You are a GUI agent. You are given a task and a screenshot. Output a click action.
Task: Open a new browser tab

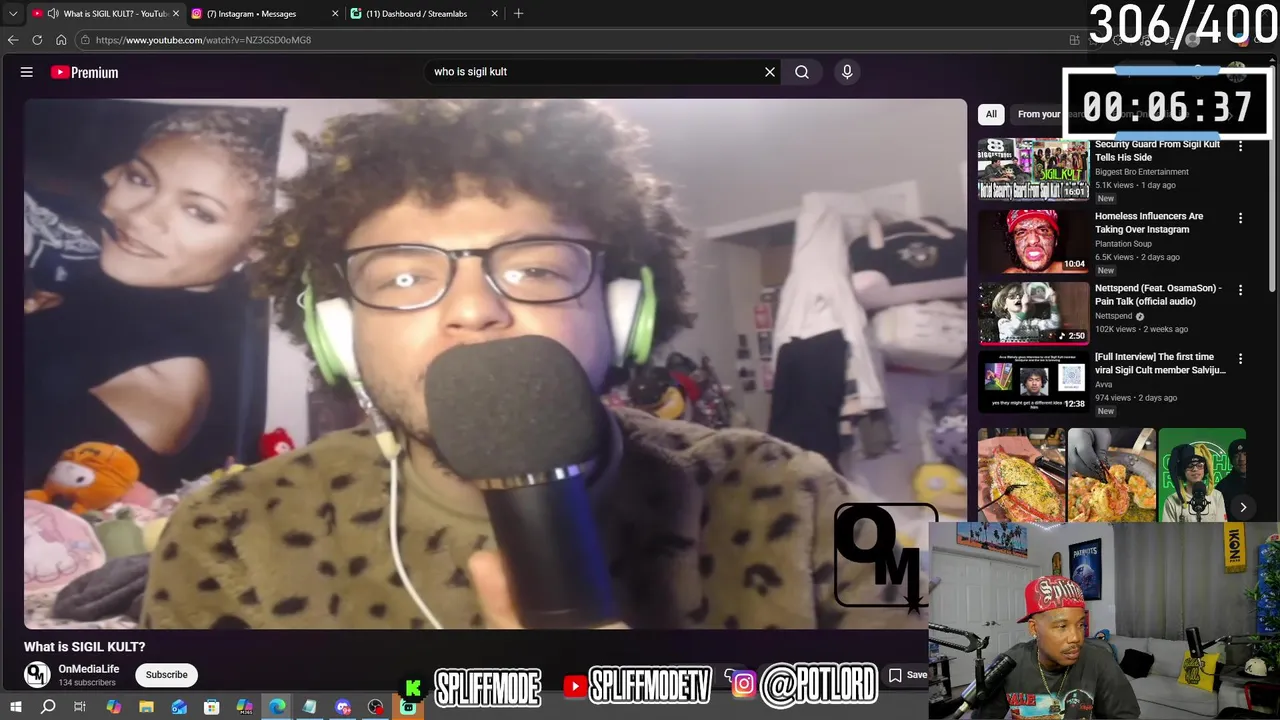click(518, 14)
